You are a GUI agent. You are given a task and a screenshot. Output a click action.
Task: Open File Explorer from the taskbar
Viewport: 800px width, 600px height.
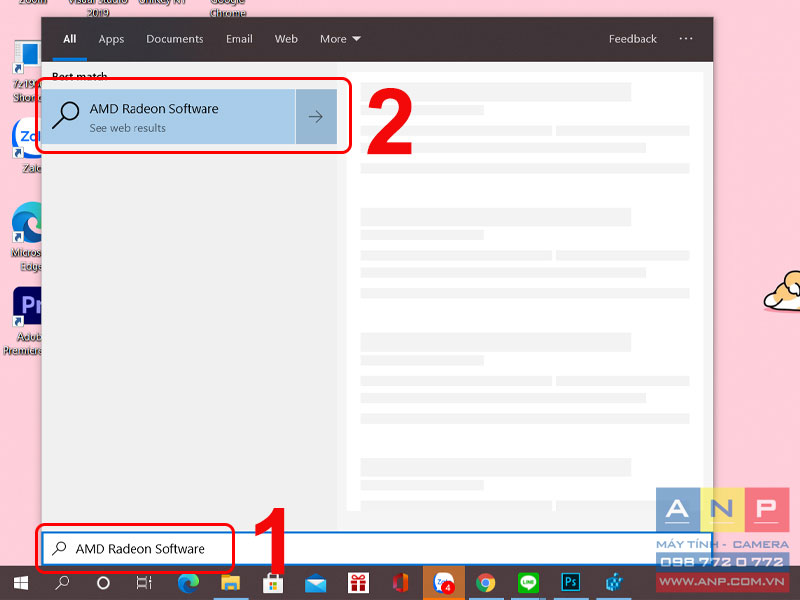pos(230,583)
